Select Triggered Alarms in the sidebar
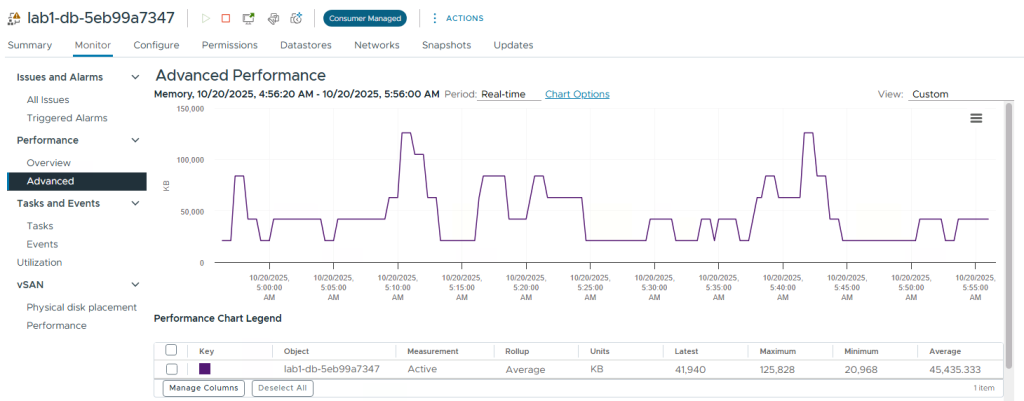Viewport: 1024px width, 401px height. 67,118
